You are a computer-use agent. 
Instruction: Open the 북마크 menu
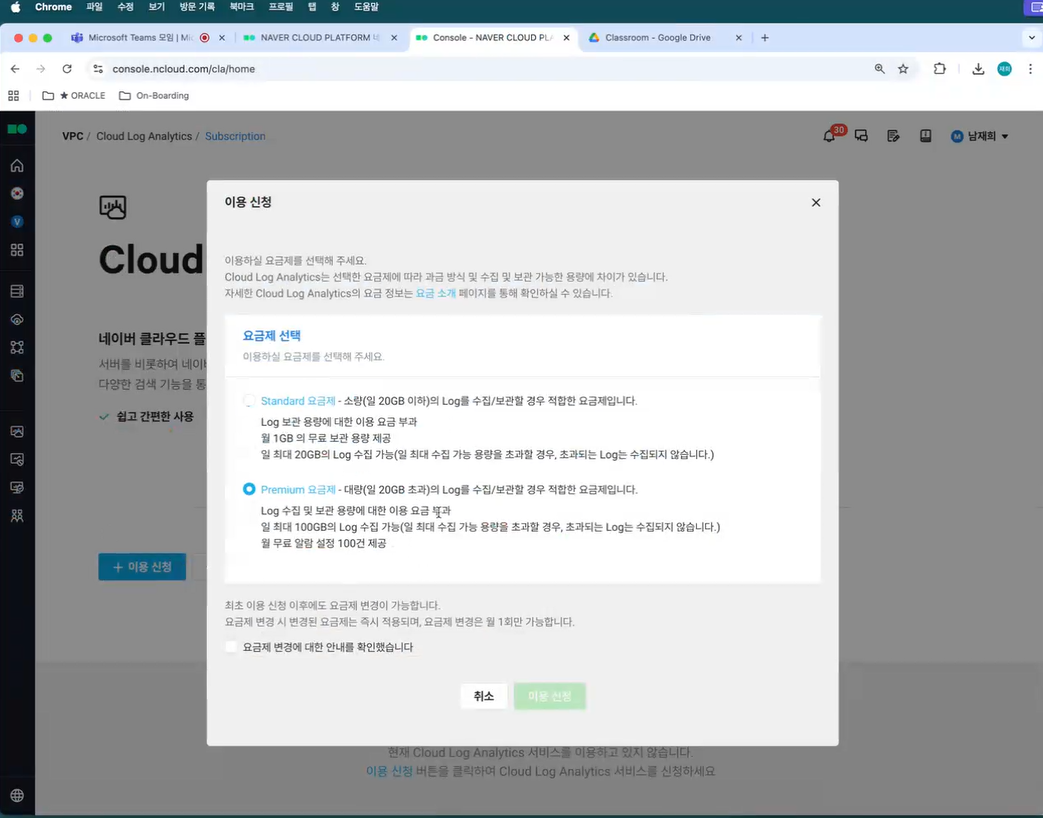click(x=241, y=7)
